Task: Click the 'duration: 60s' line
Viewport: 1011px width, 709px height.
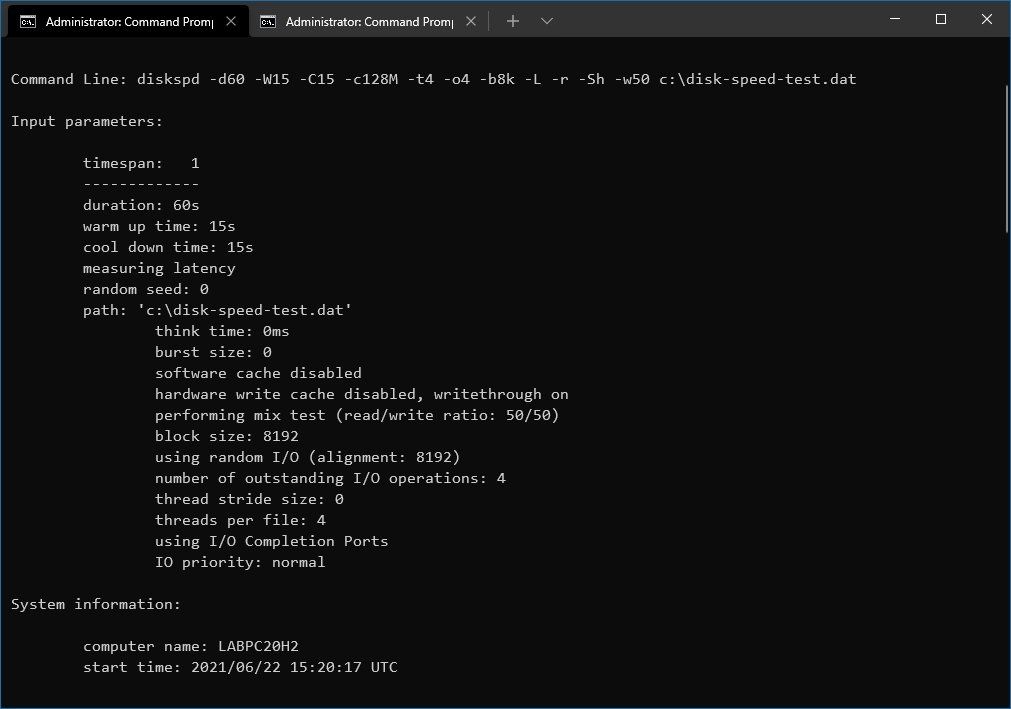Action: point(140,205)
